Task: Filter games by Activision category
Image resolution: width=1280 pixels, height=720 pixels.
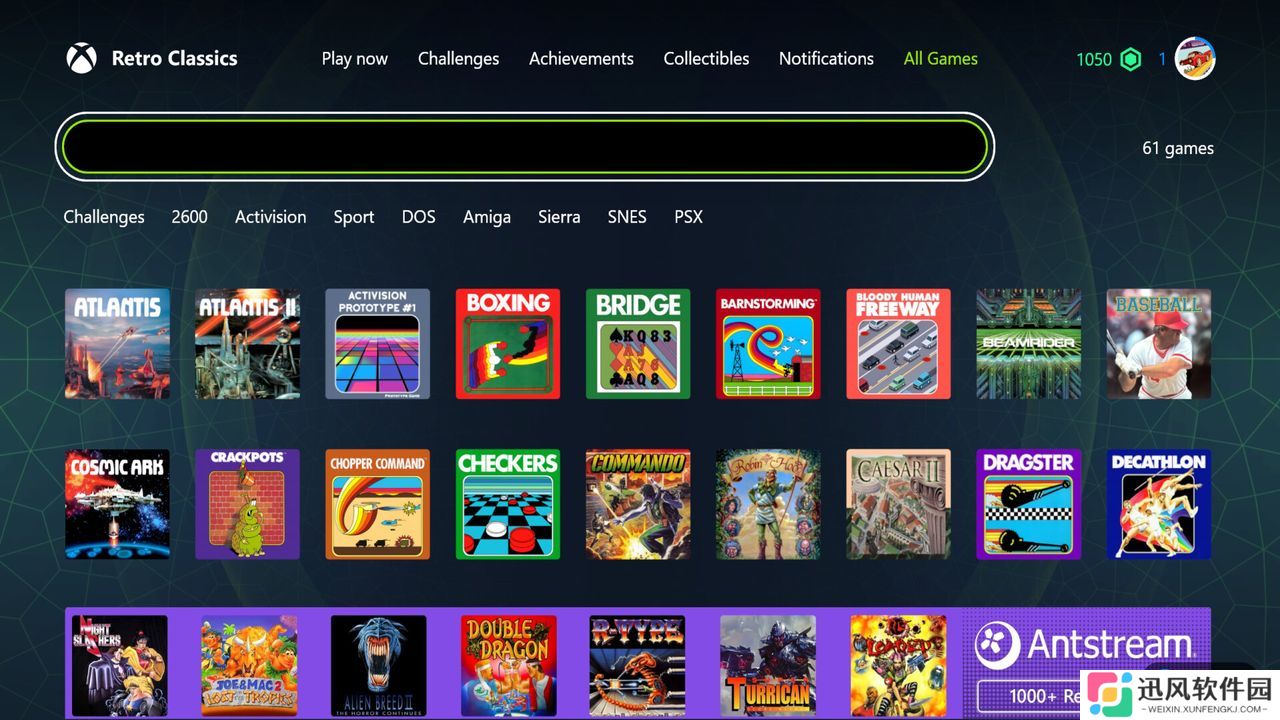Action: point(271,217)
